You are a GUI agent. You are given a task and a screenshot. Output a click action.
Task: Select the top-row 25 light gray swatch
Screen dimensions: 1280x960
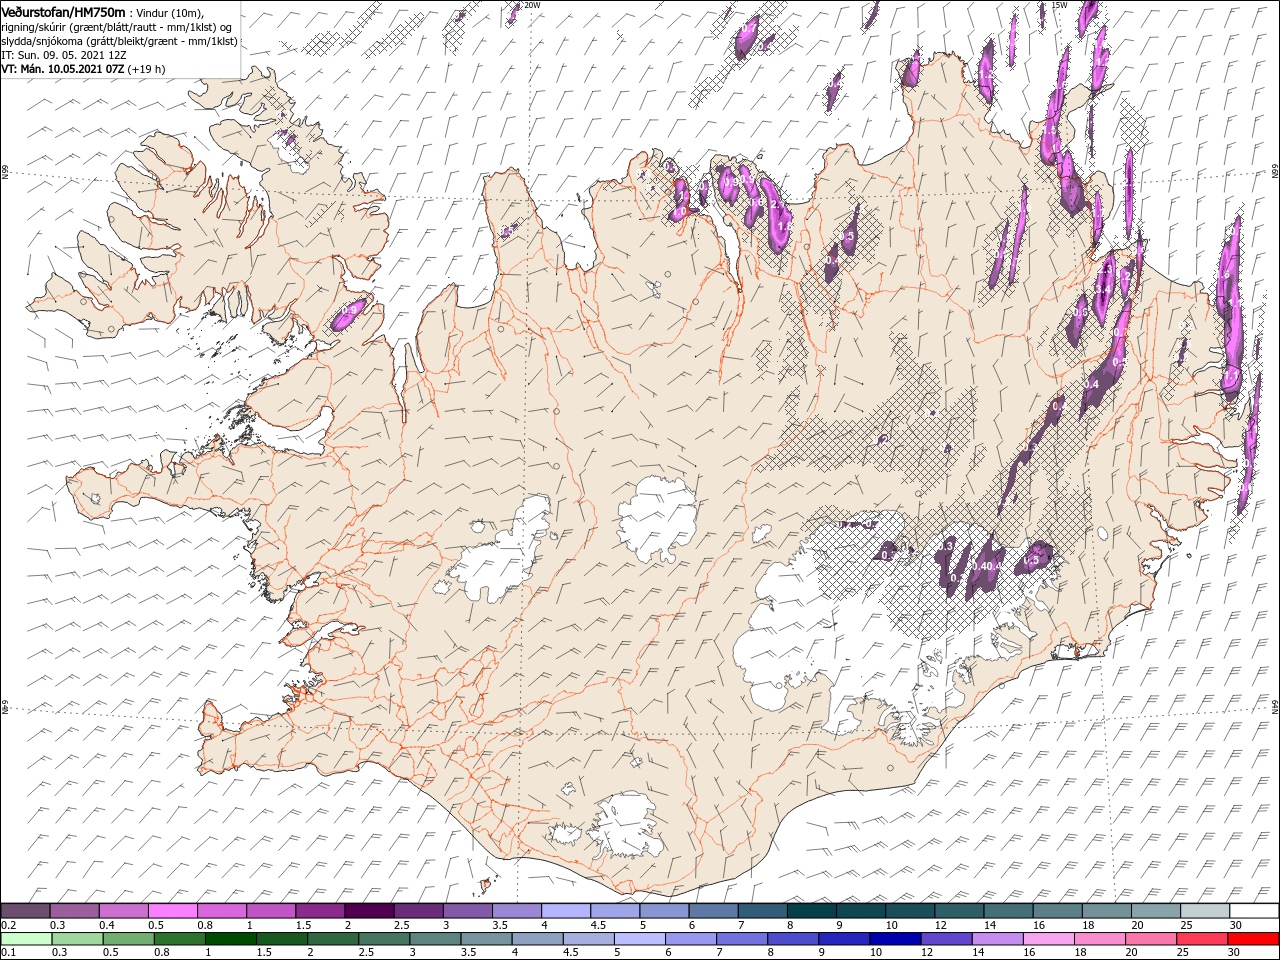pyautogui.click(x=1205, y=911)
